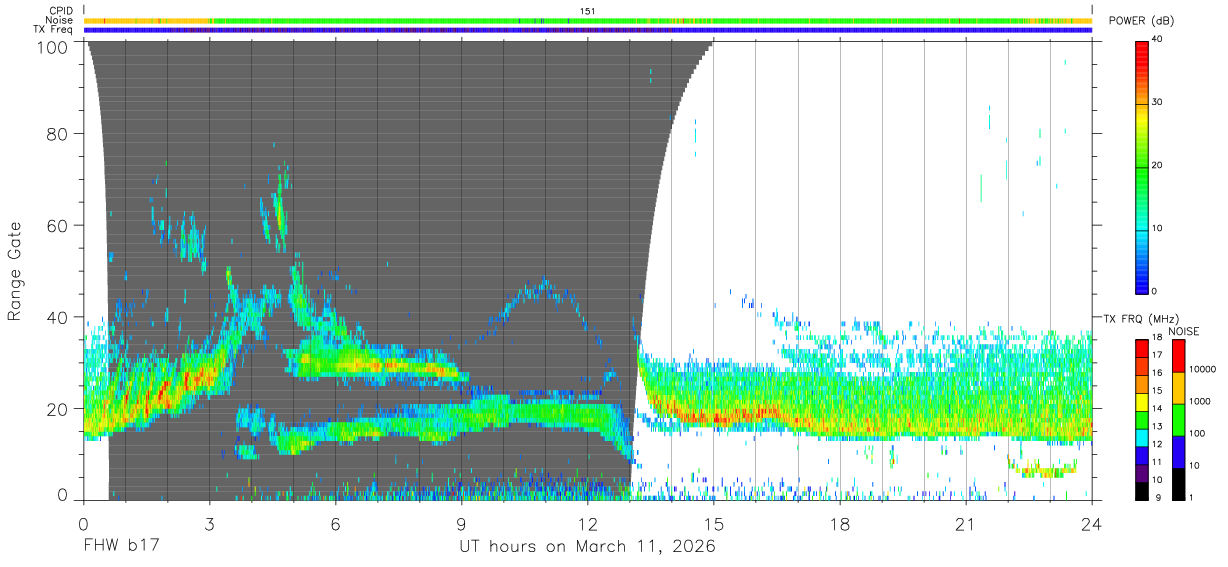
Task: Click the 'FHW b17' radar label
Action: [x=121, y=547]
